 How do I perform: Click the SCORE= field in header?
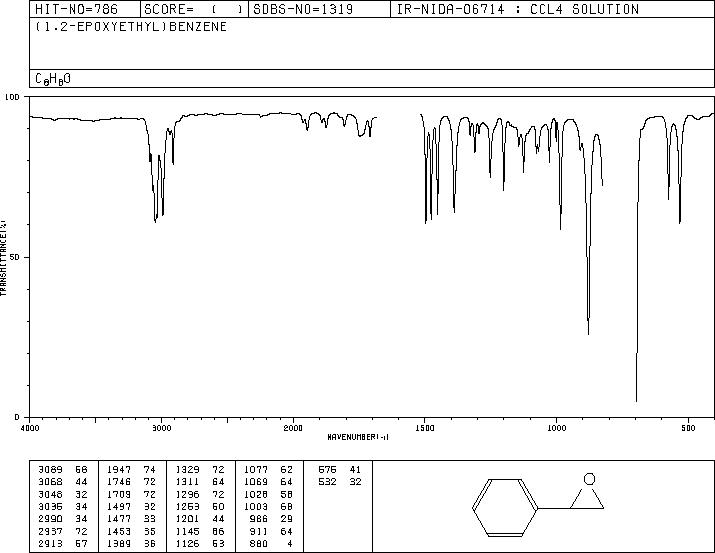(x=194, y=9)
